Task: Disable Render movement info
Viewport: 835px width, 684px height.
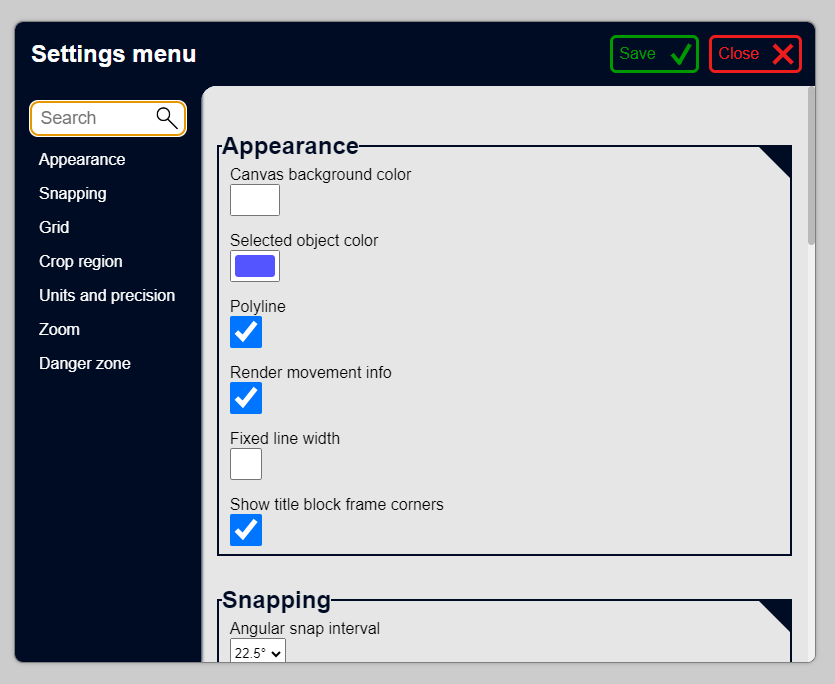Action: click(x=246, y=398)
